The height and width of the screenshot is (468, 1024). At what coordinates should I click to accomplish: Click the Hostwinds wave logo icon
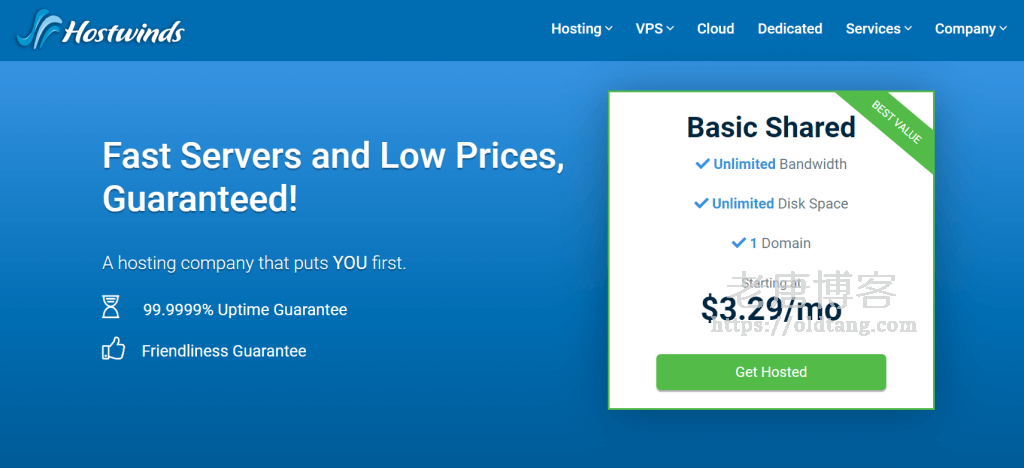coord(37,29)
